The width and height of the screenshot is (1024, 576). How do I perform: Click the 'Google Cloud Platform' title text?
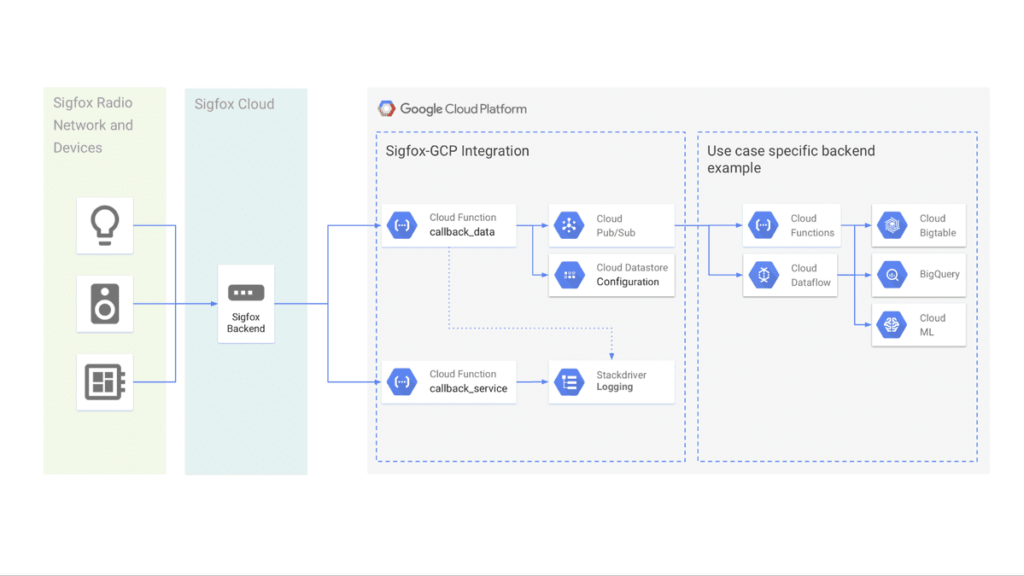pyautogui.click(x=463, y=109)
